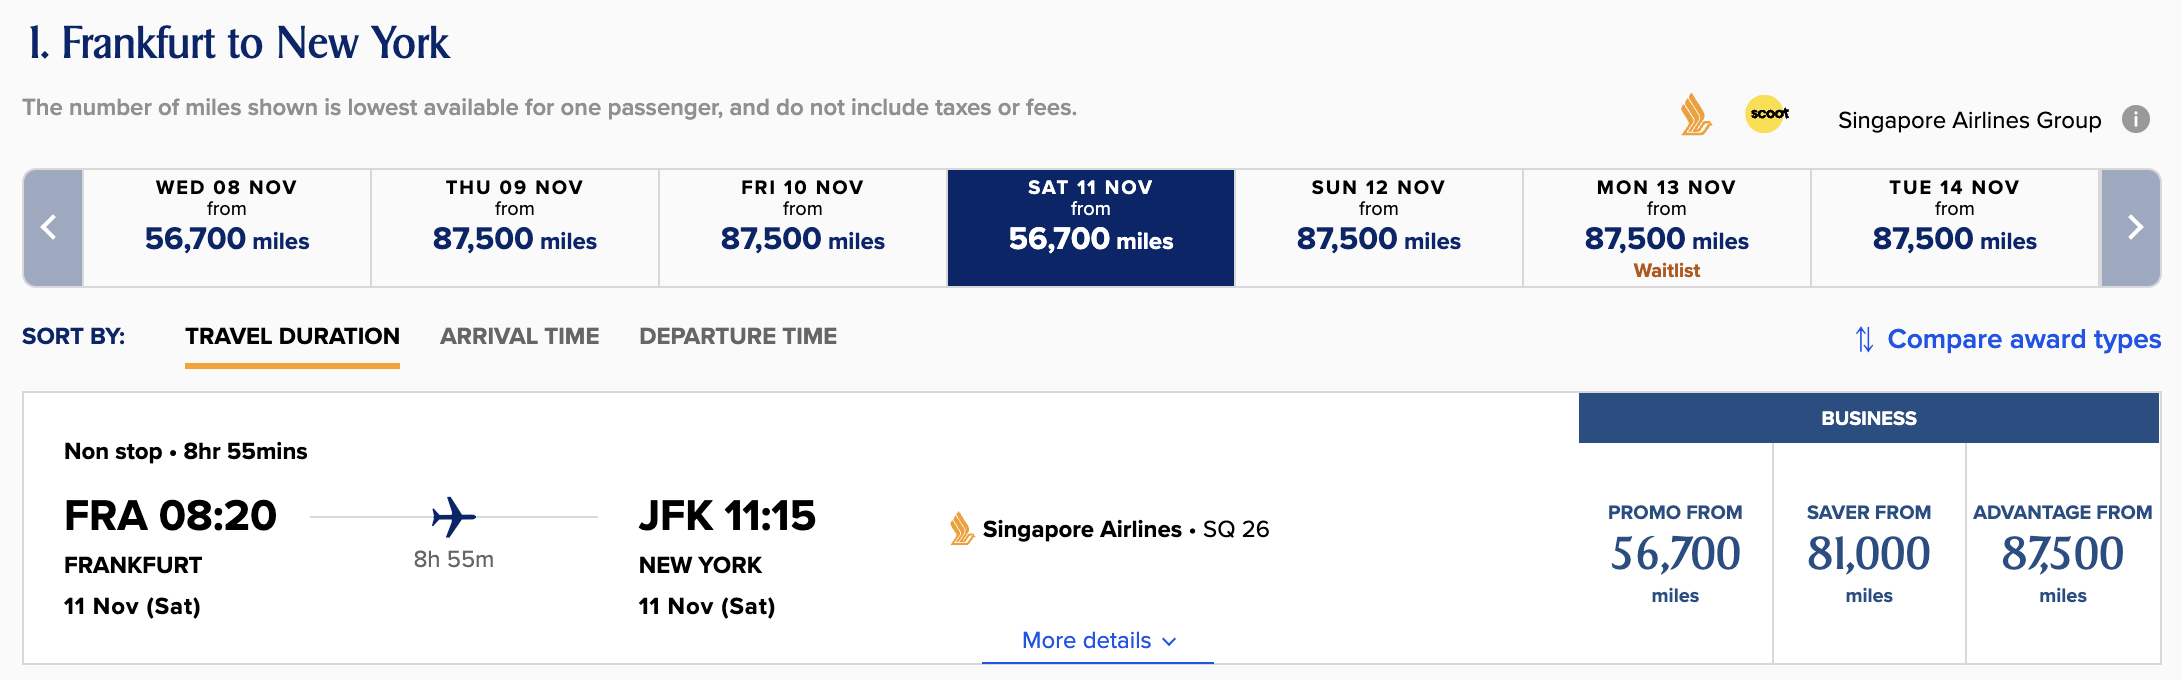The image size is (2182, 680).
Task: Click the Singapore Airlines logo at top right
Action: pos(1695,115)
